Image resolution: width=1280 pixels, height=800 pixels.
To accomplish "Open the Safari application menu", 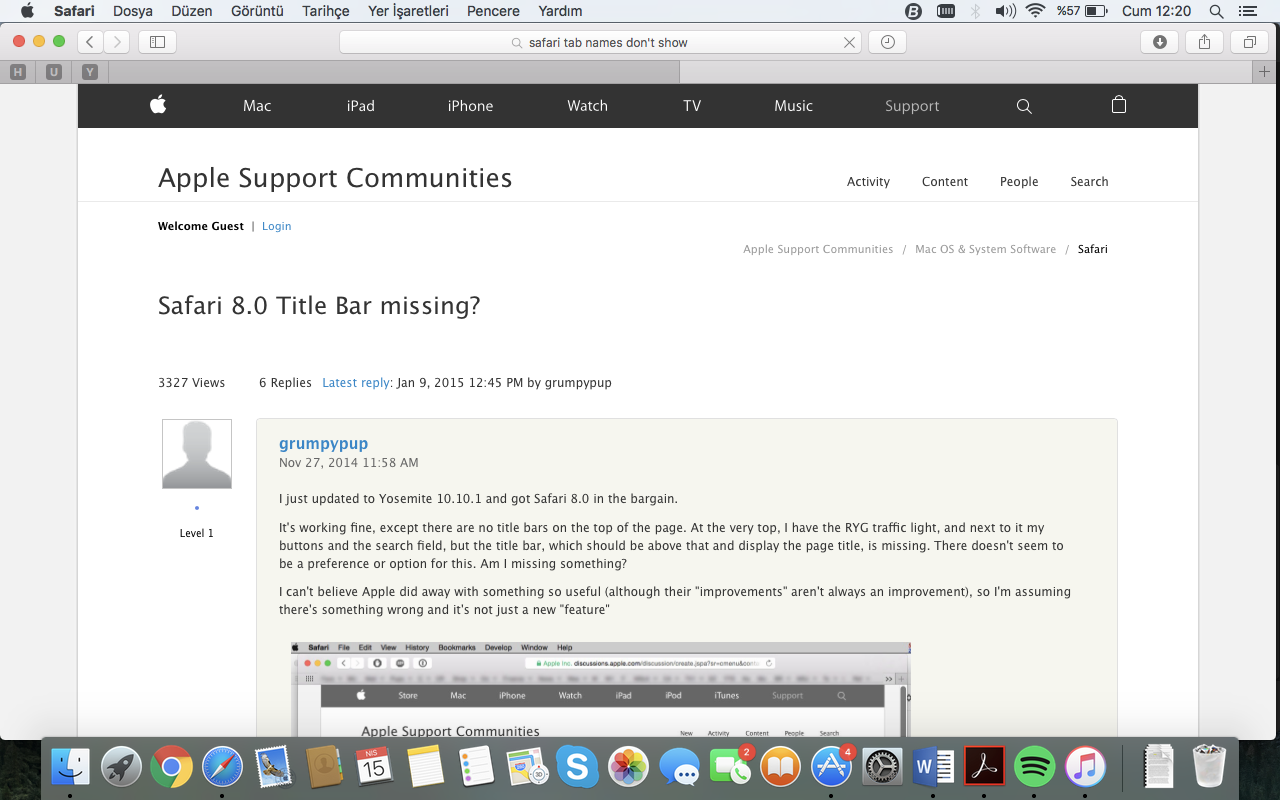I will pyautogui.click(x=74, y=11).
